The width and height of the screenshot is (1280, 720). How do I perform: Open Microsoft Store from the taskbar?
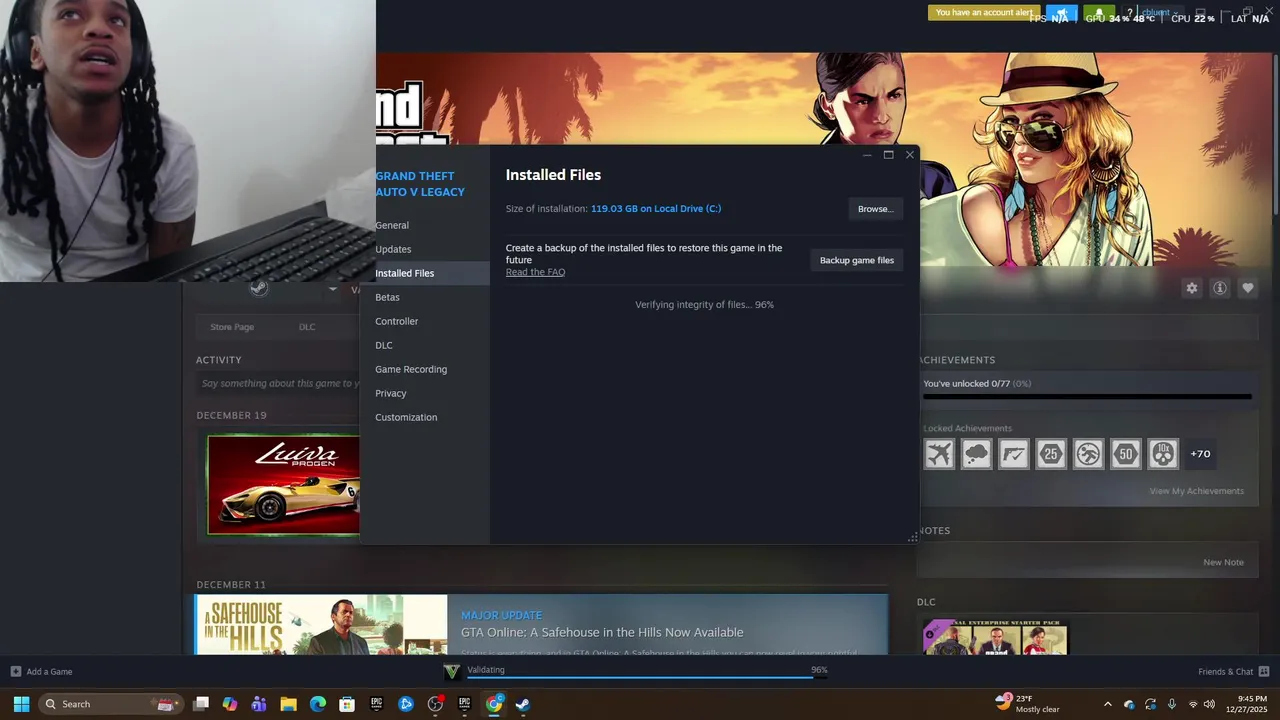[346, 704]
